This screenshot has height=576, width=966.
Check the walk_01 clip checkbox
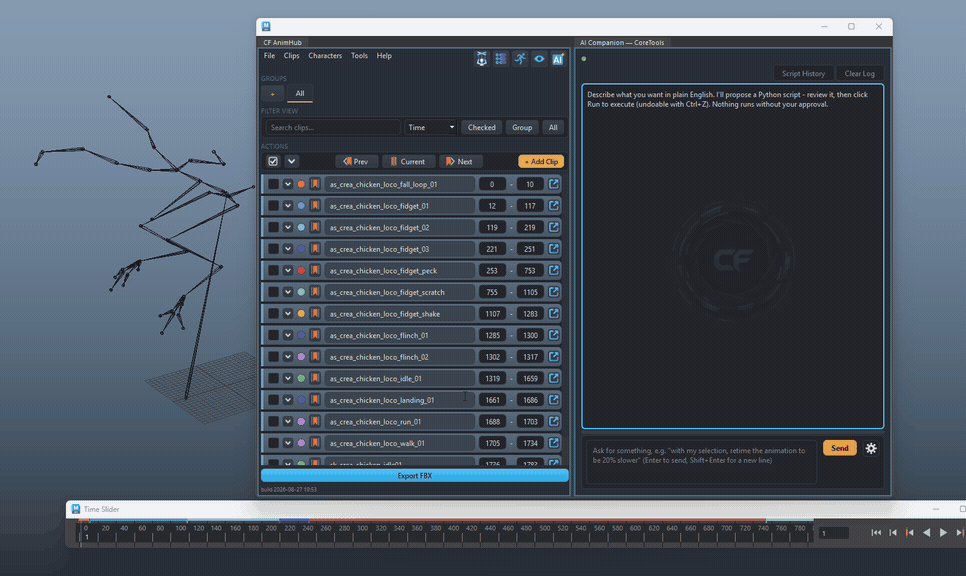pyautogui.click(x=273, y=443)
